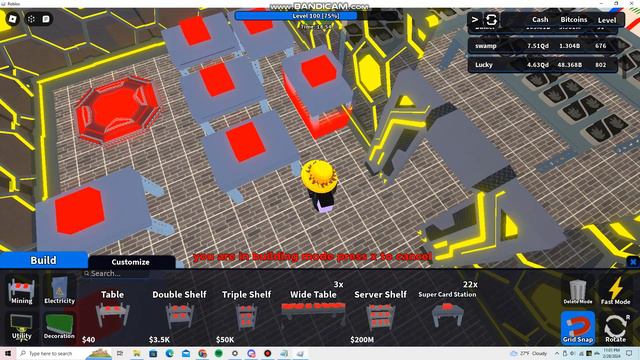Select the Electricity category icon
Viewport: 640px width, 360px height.
59,291
